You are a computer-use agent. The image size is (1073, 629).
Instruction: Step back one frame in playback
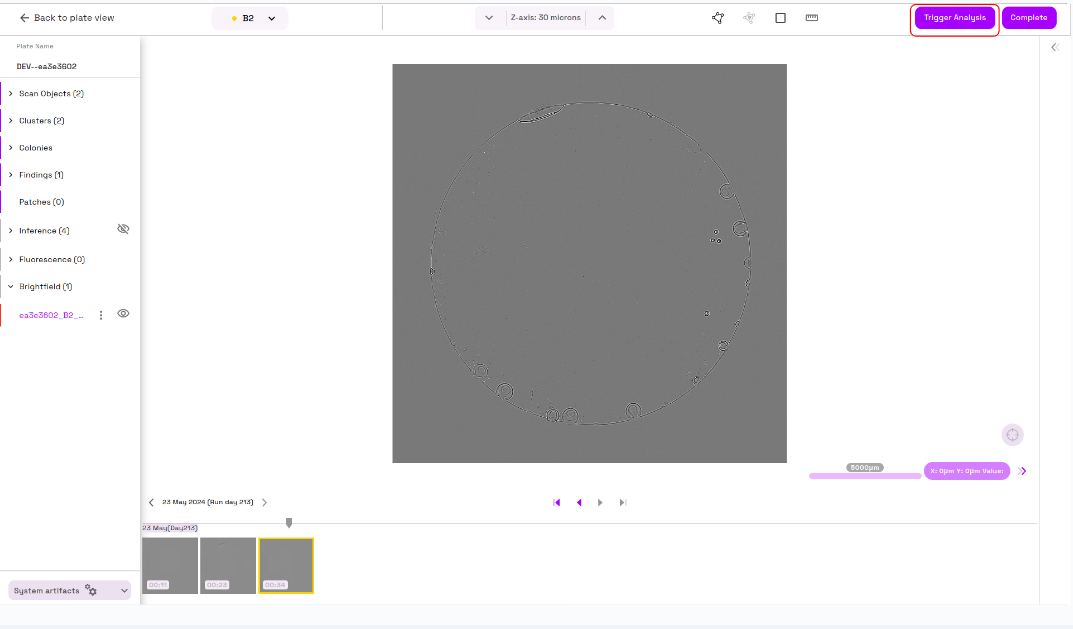[x=579, y=503]
